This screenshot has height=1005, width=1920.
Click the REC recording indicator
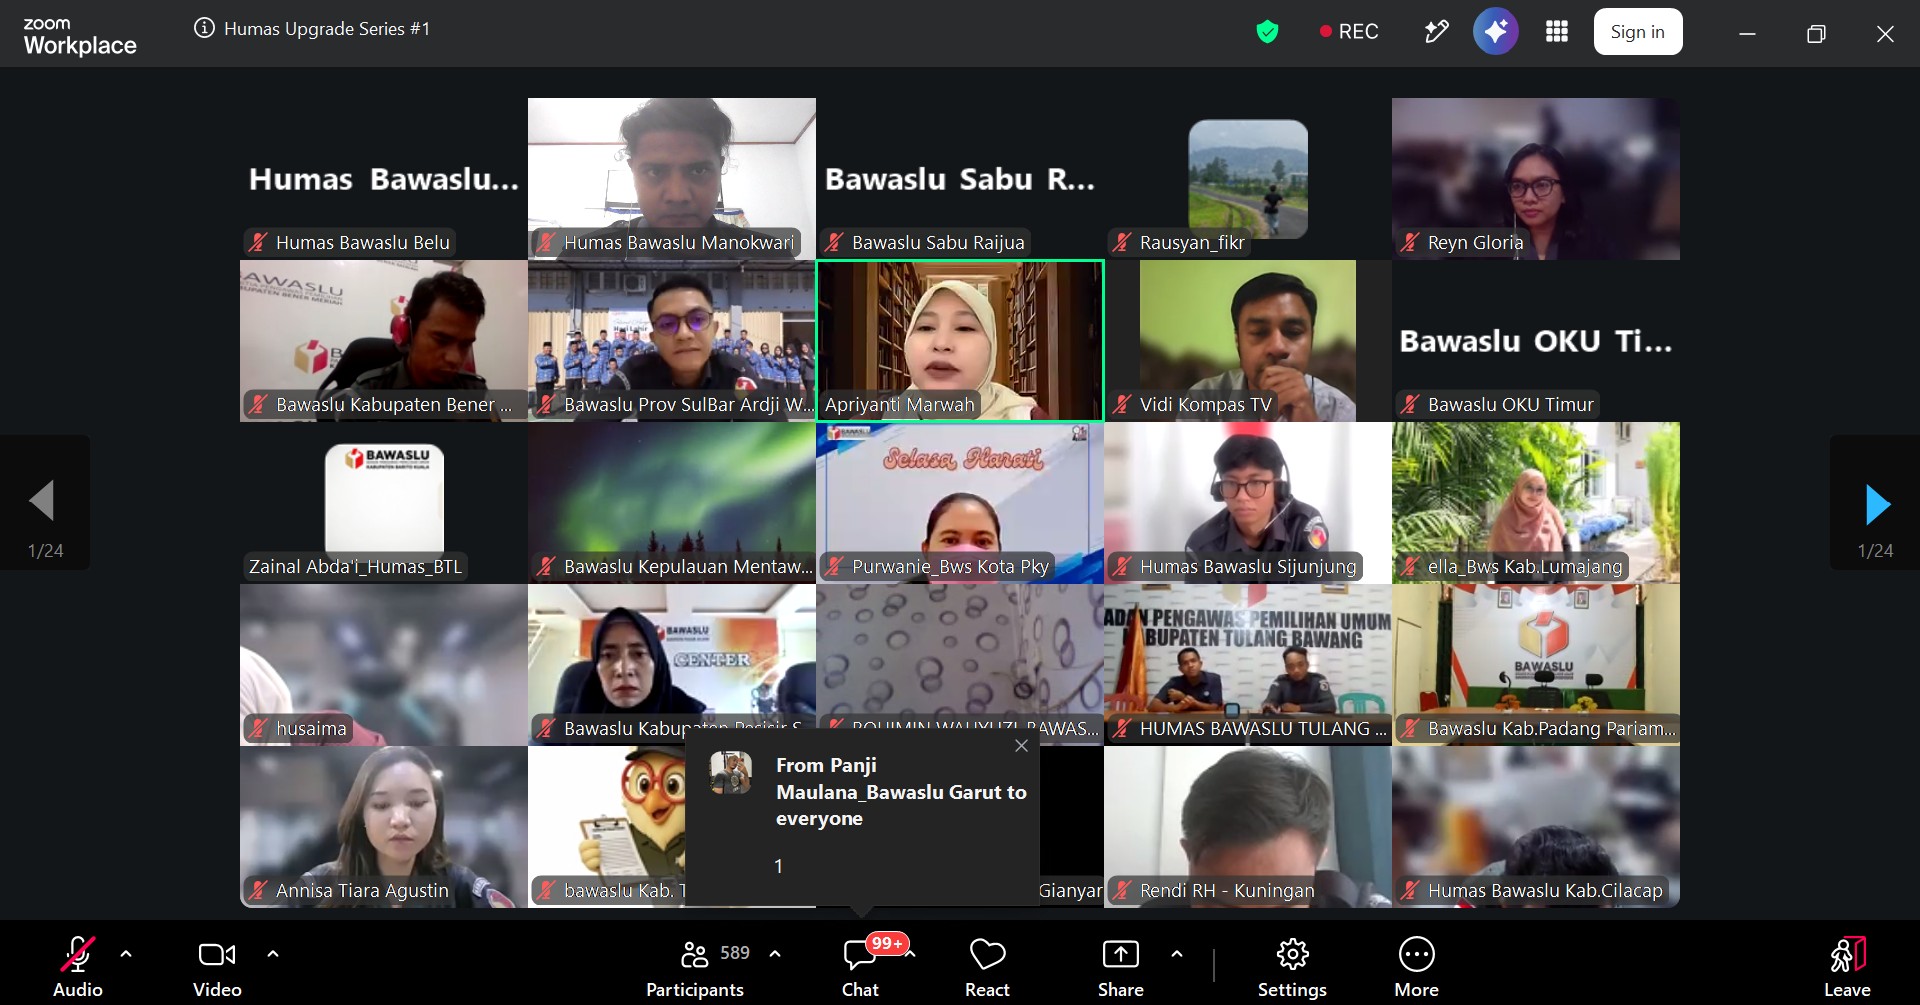pyautogui.click(x=1349, y=32)
